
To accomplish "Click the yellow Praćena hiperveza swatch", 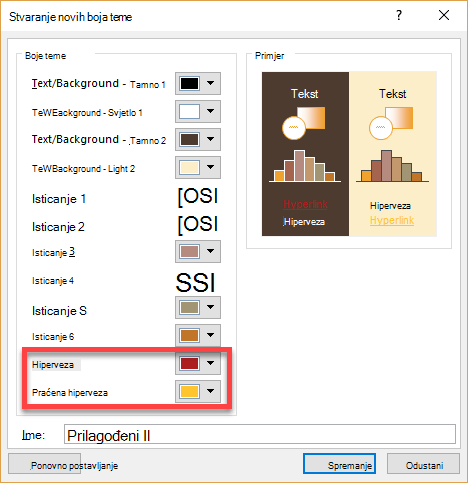I will (x=189, y=391).
